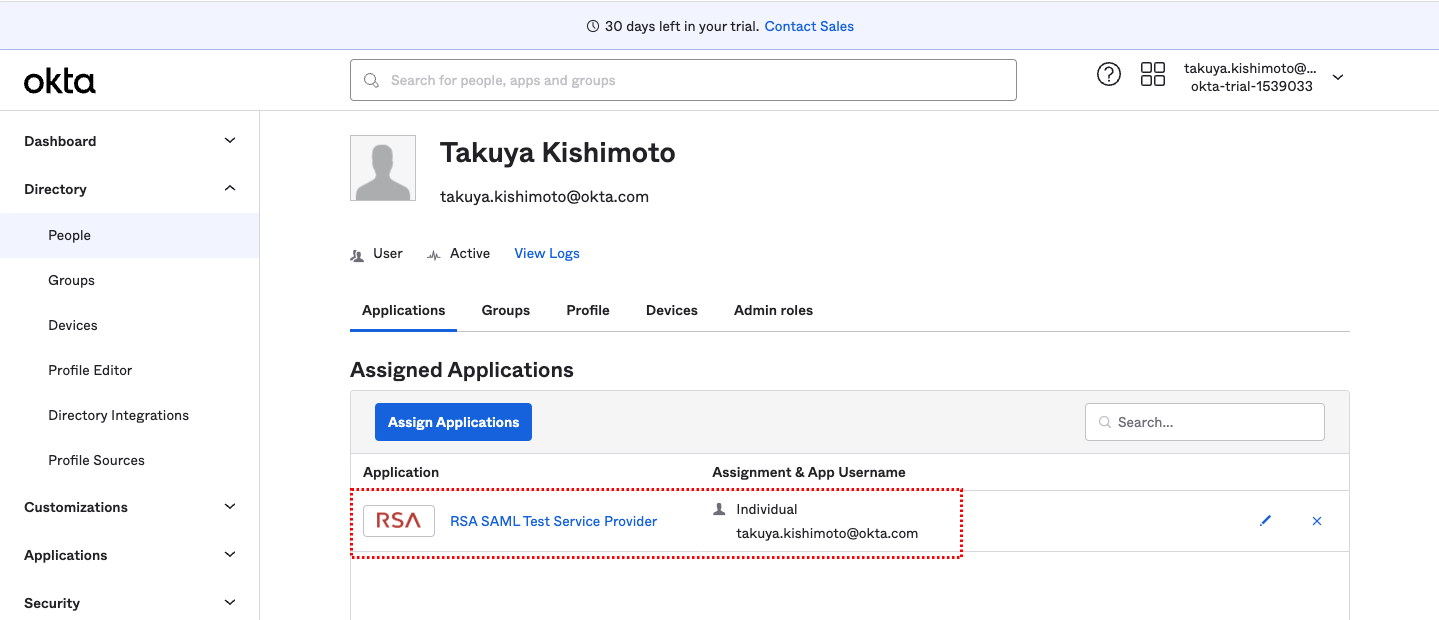Remove RSA SAML assignment with X icon
Image resolution: width=1439 pixels, height=620 pixels.
pos(1317,521)
